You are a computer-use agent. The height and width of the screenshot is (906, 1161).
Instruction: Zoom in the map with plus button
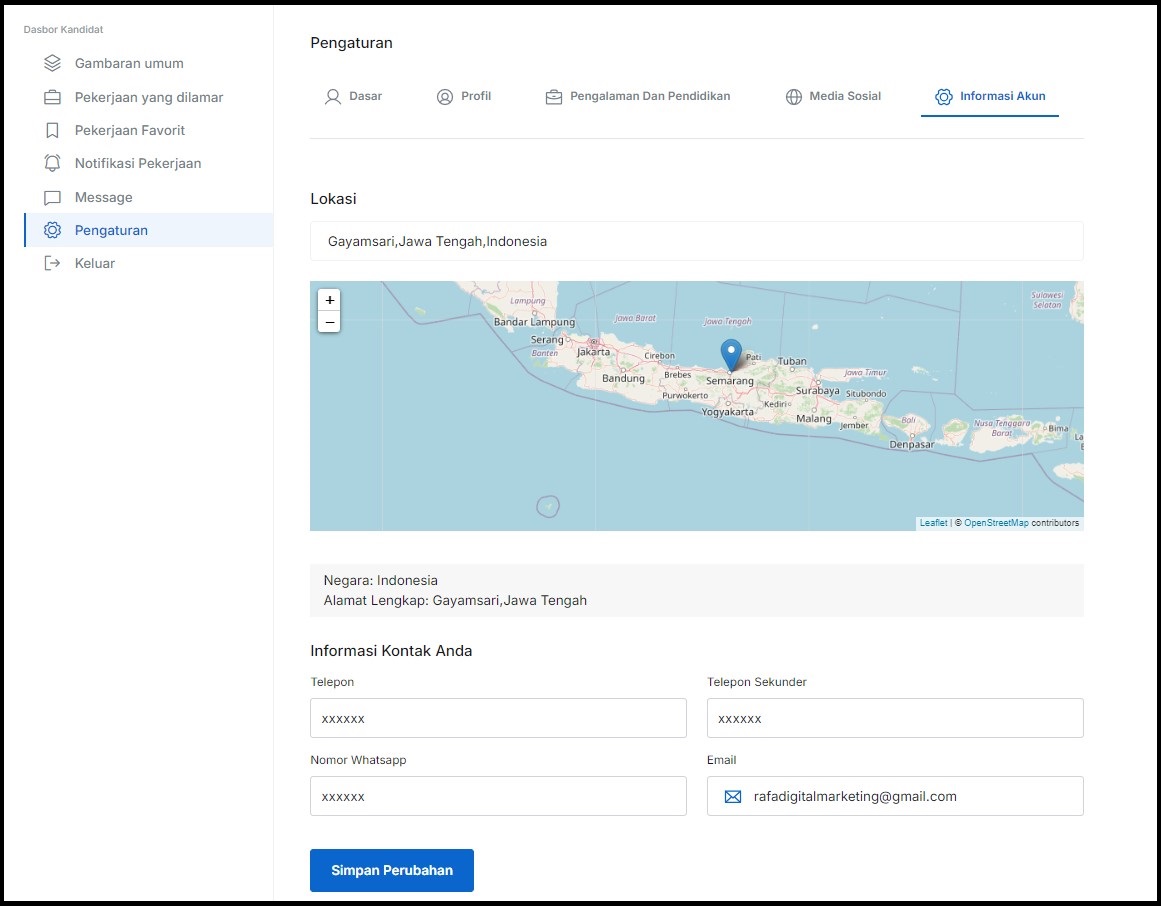(329, 300)
